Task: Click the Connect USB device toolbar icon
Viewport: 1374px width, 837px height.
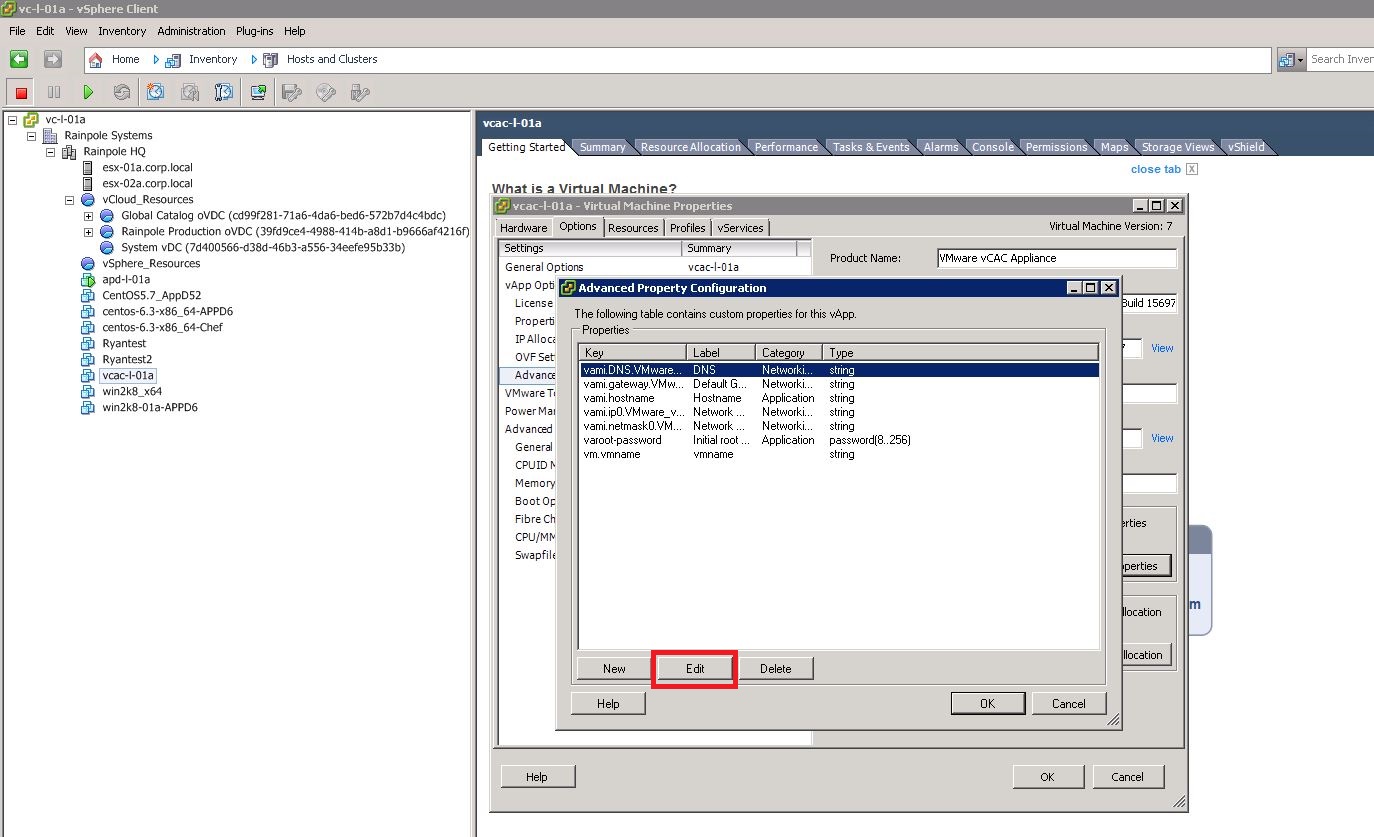Action: (360, 92)
